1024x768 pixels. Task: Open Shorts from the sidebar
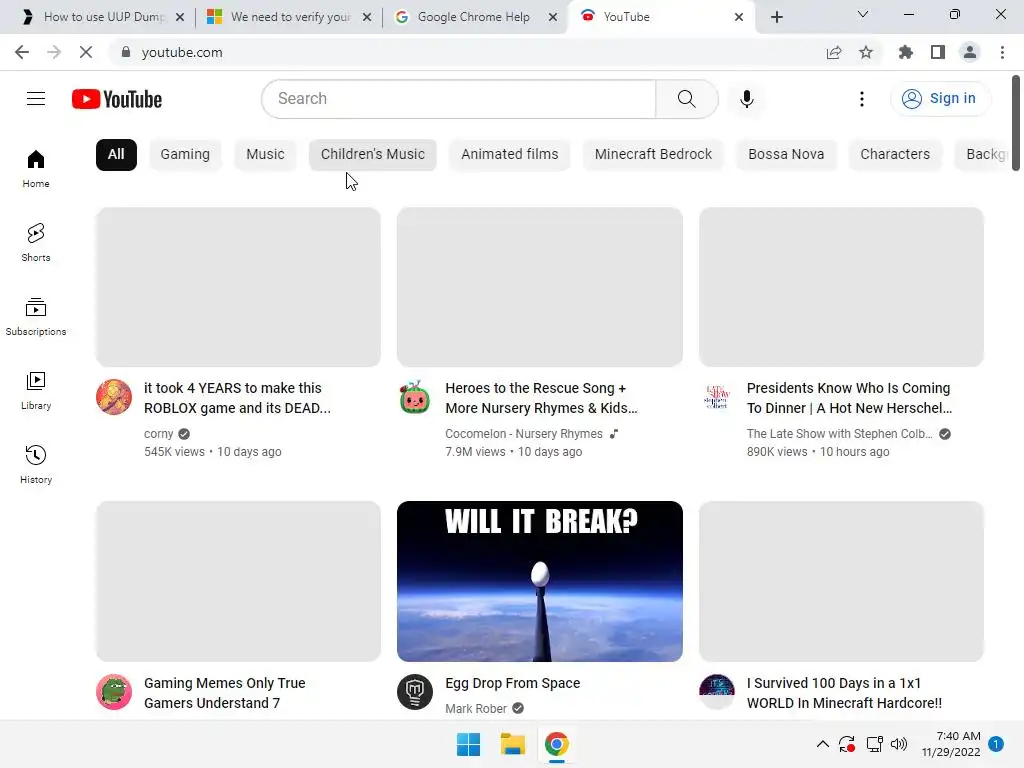pos(36,243)
